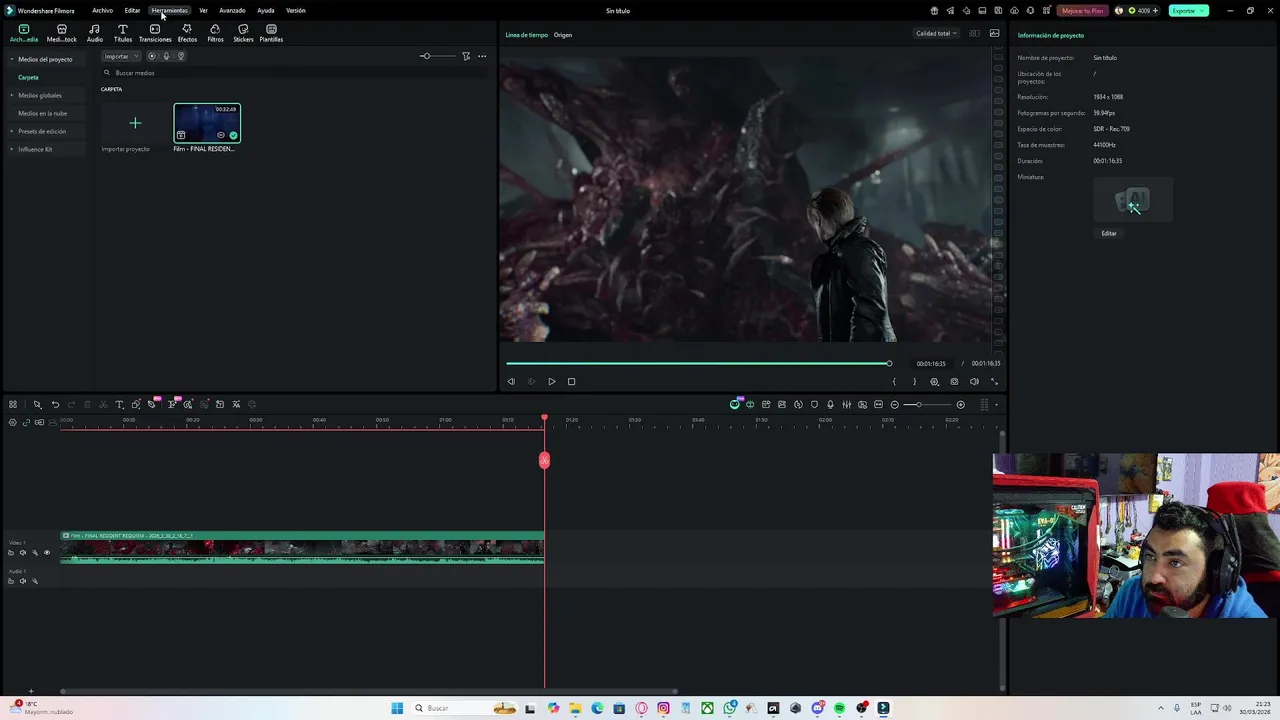The height and width of the screenshot is (720, 1280).
Task: Open the Editar menu
Action: (132, 10)
